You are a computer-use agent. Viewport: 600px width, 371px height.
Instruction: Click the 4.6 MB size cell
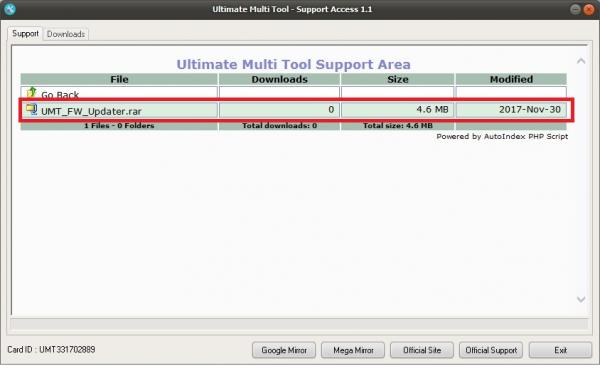point(397,110)
